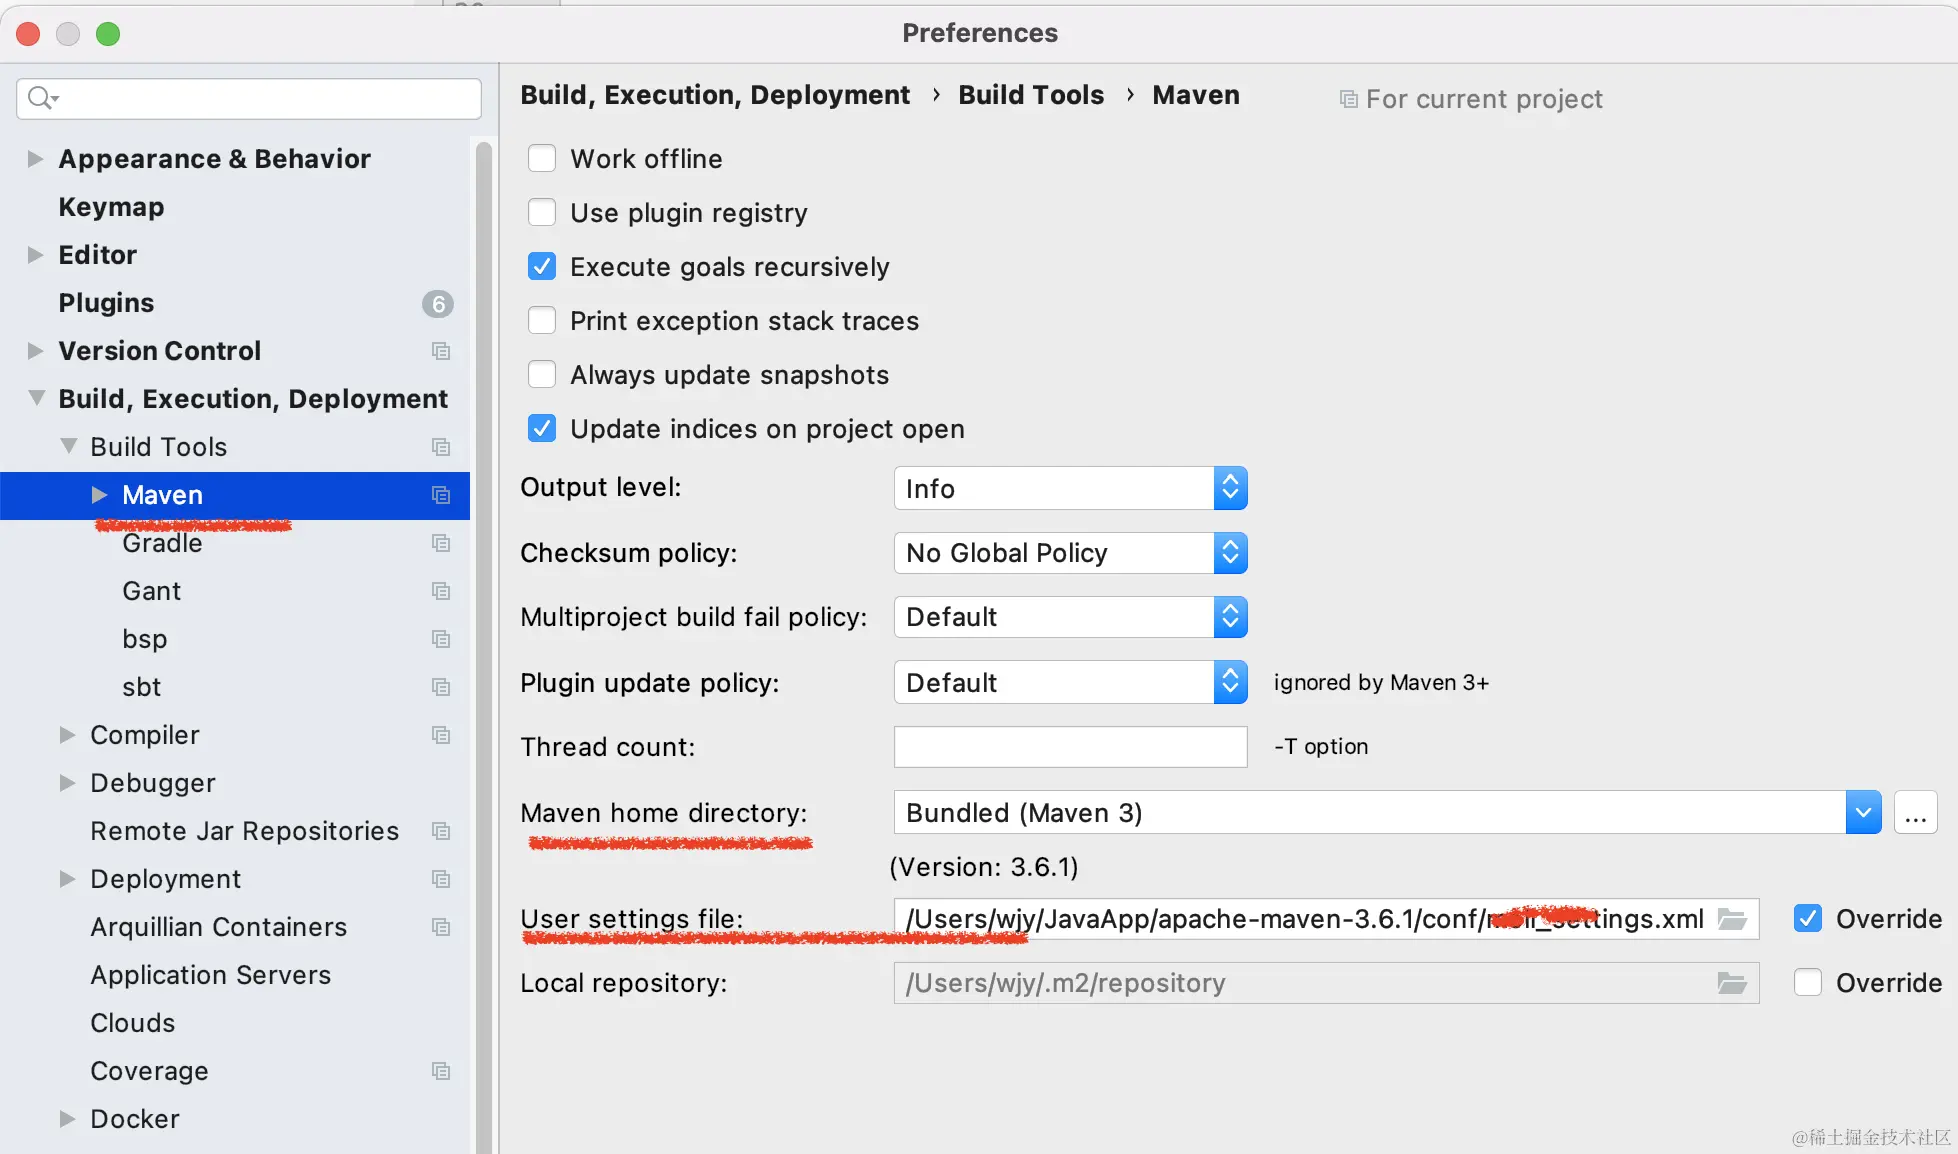Screen dimensions: 1958x1154
Task: Click folder browse icon for User settings file
Action: click(1732, 919)
